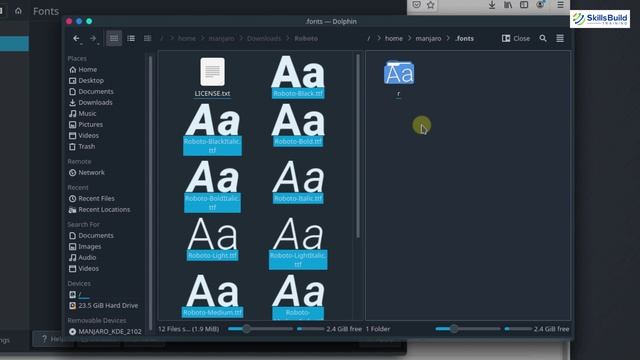Image resolution: width=640 pixels, height=360 pixels.
Task: Select Roboto-Black.ttf font file
Action: tap(298, 78)
